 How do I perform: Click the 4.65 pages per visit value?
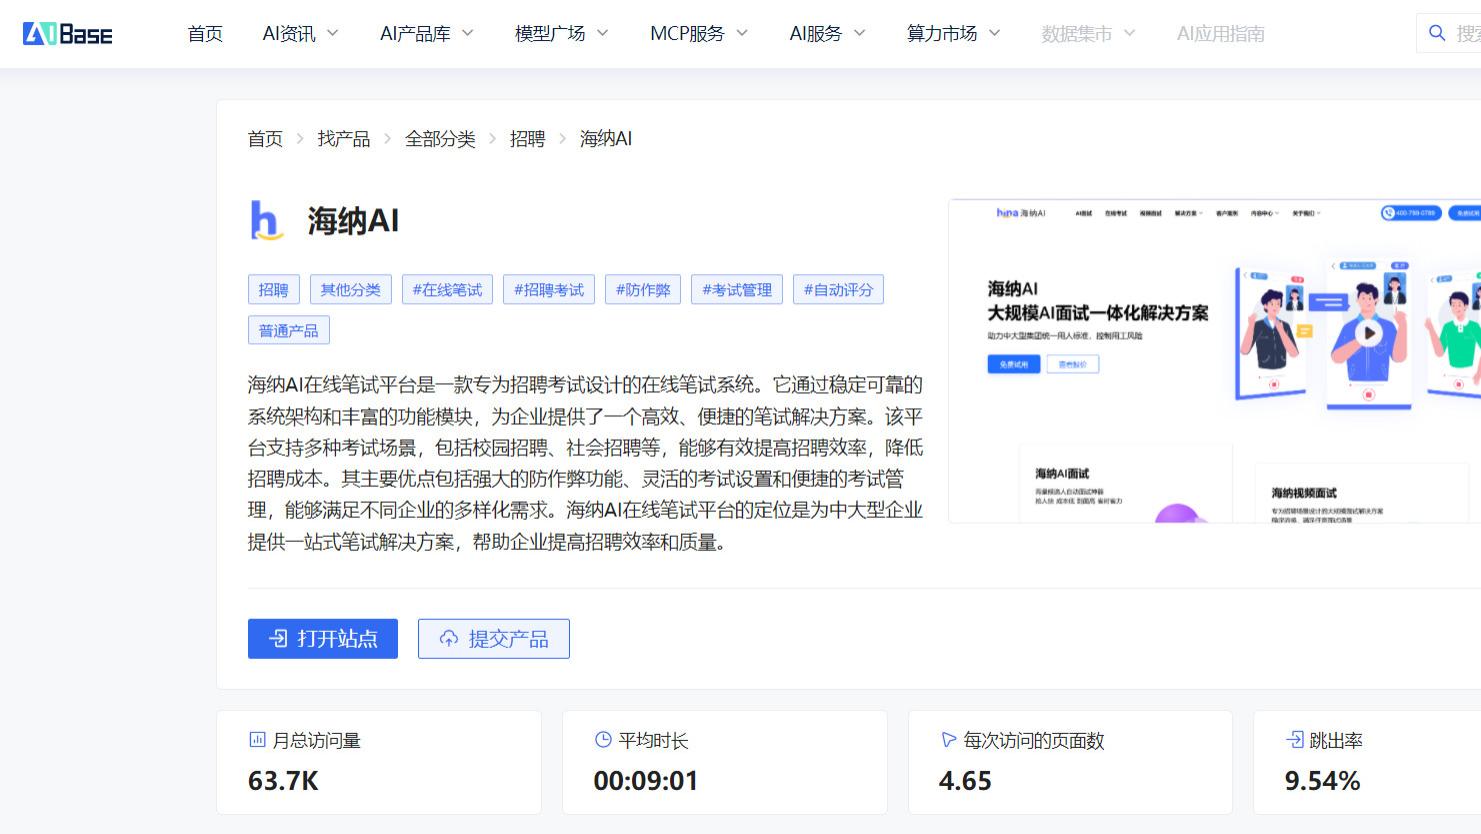[x=965, y=781]
